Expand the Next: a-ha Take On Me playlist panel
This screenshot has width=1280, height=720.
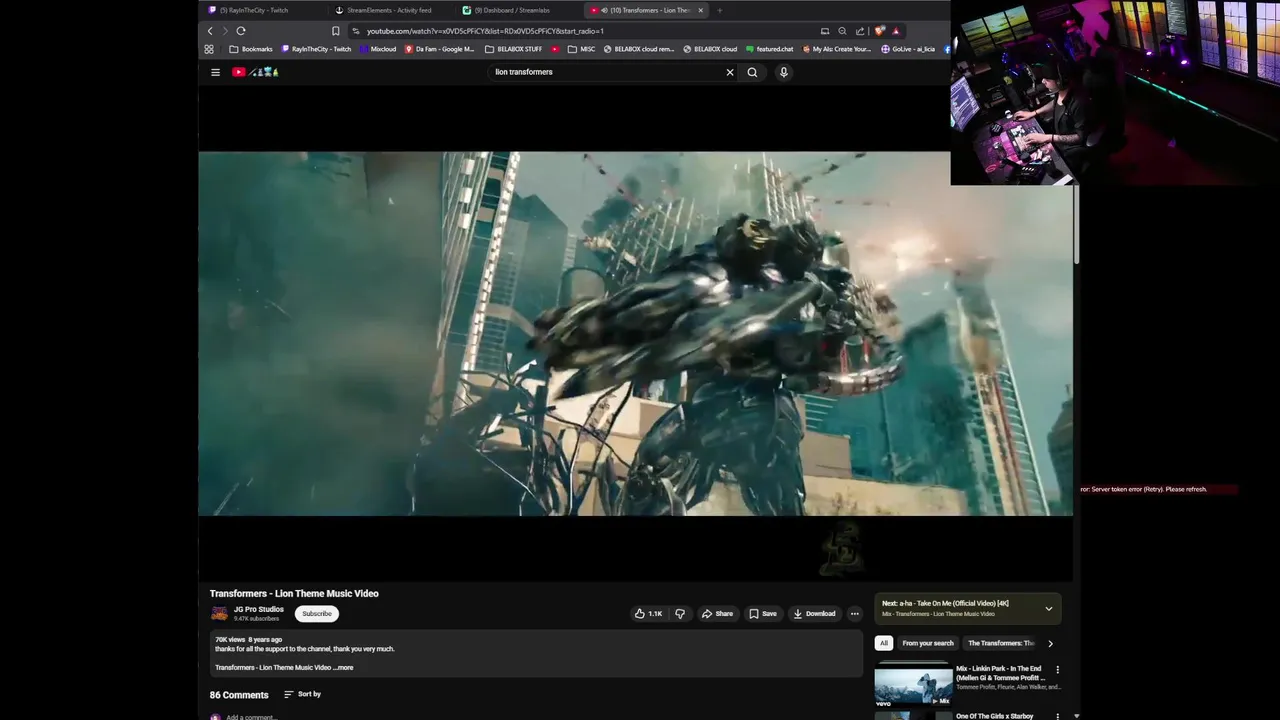click(x=1049, y=608)
